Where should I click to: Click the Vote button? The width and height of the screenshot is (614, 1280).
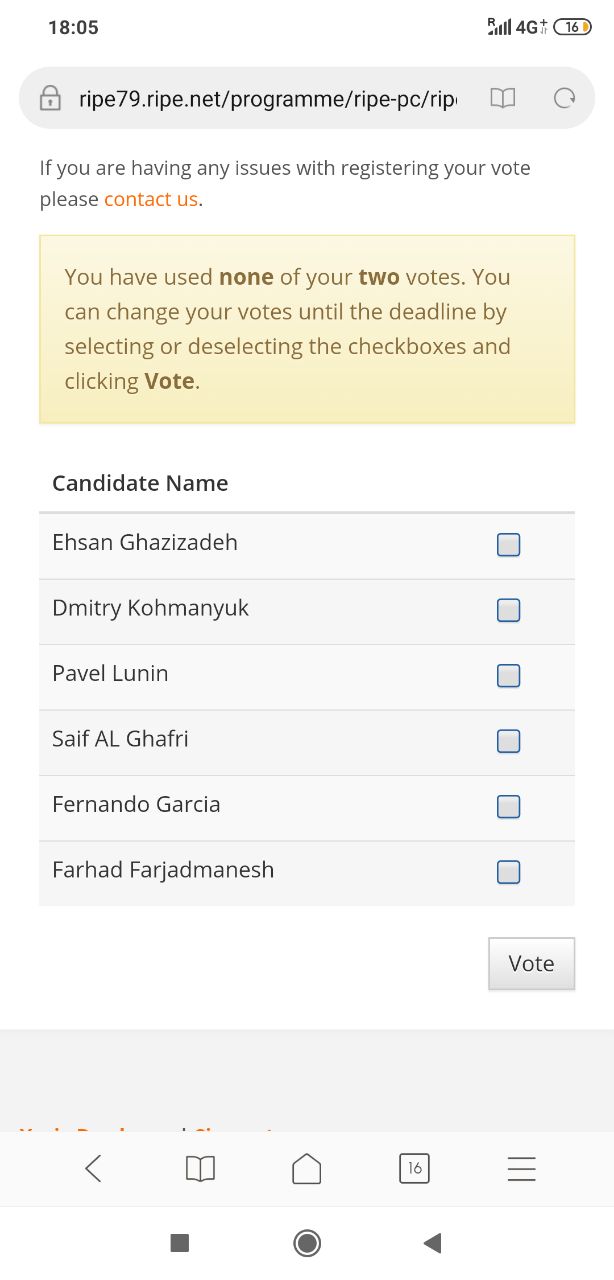(532, 964)
